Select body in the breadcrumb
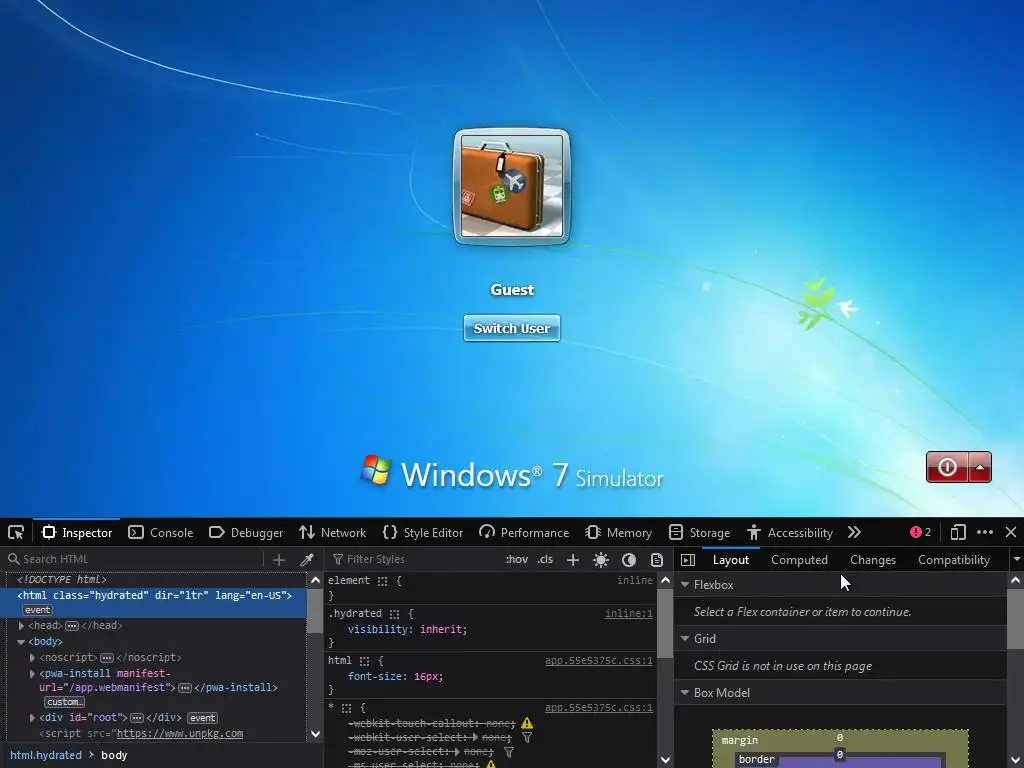 114,755
